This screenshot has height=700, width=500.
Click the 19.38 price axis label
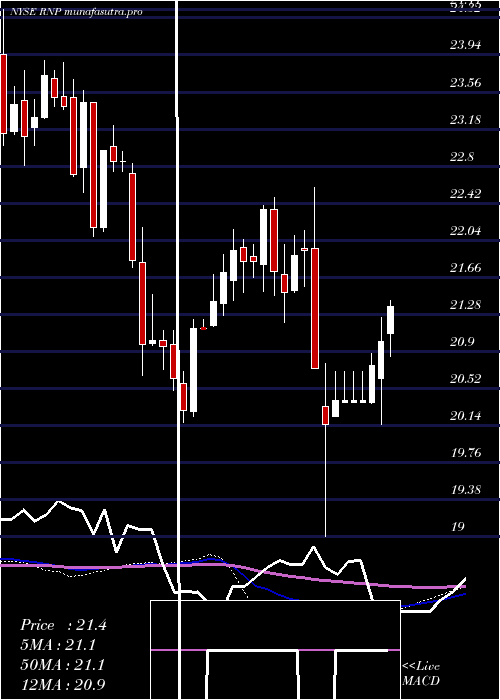click(x=466, y=490)
